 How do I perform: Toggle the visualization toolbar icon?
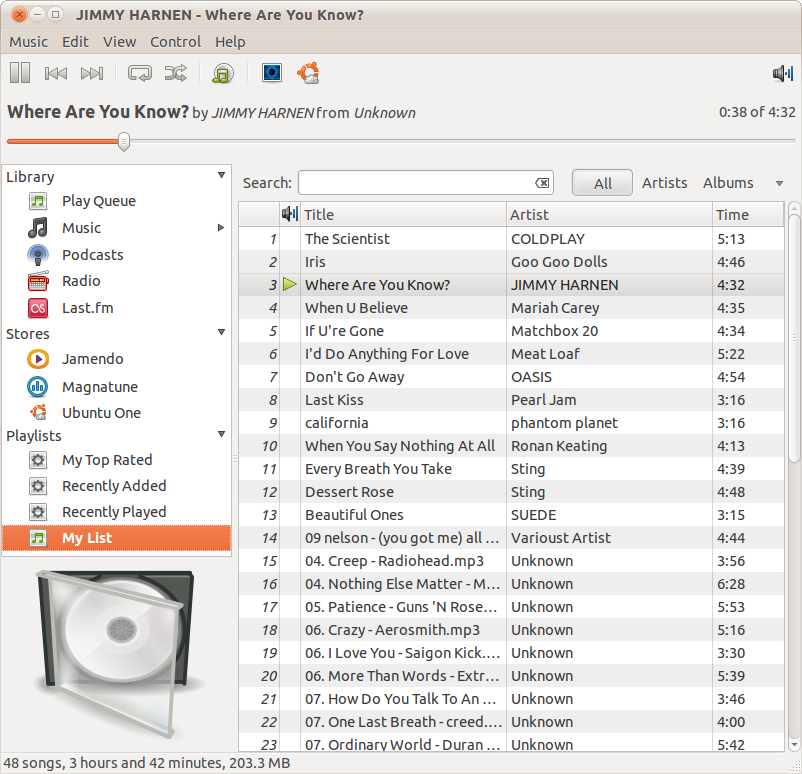click(272, 73)
